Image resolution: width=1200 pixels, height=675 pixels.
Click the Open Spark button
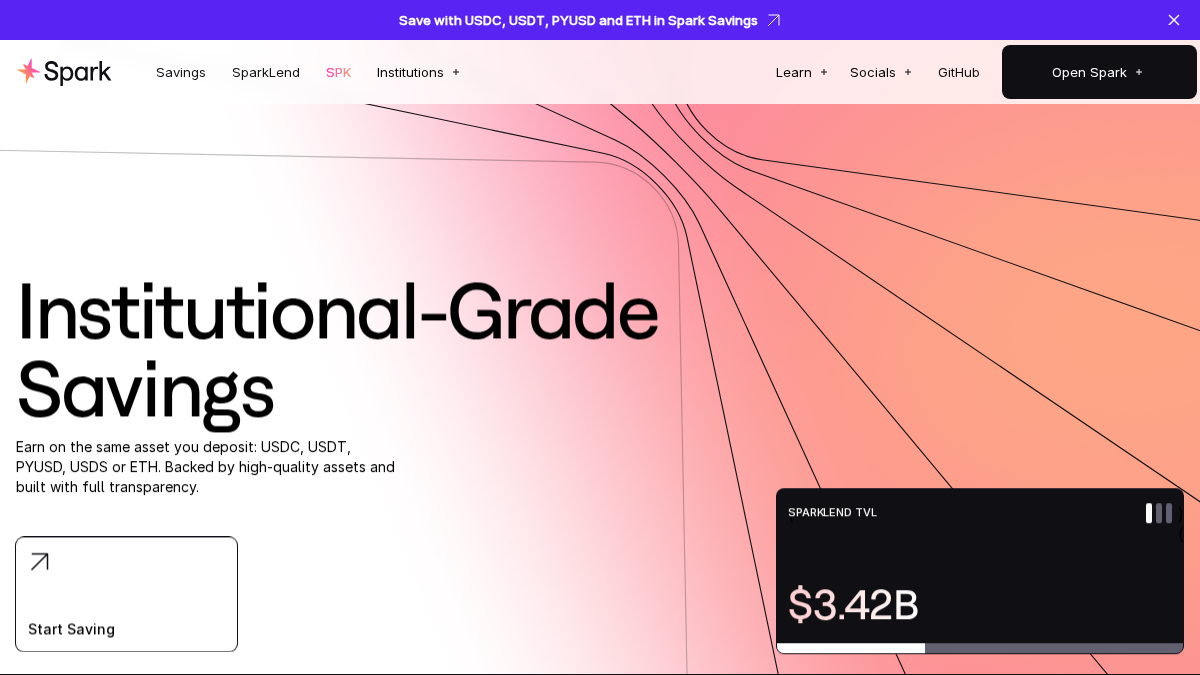[x=1099, y=72]
